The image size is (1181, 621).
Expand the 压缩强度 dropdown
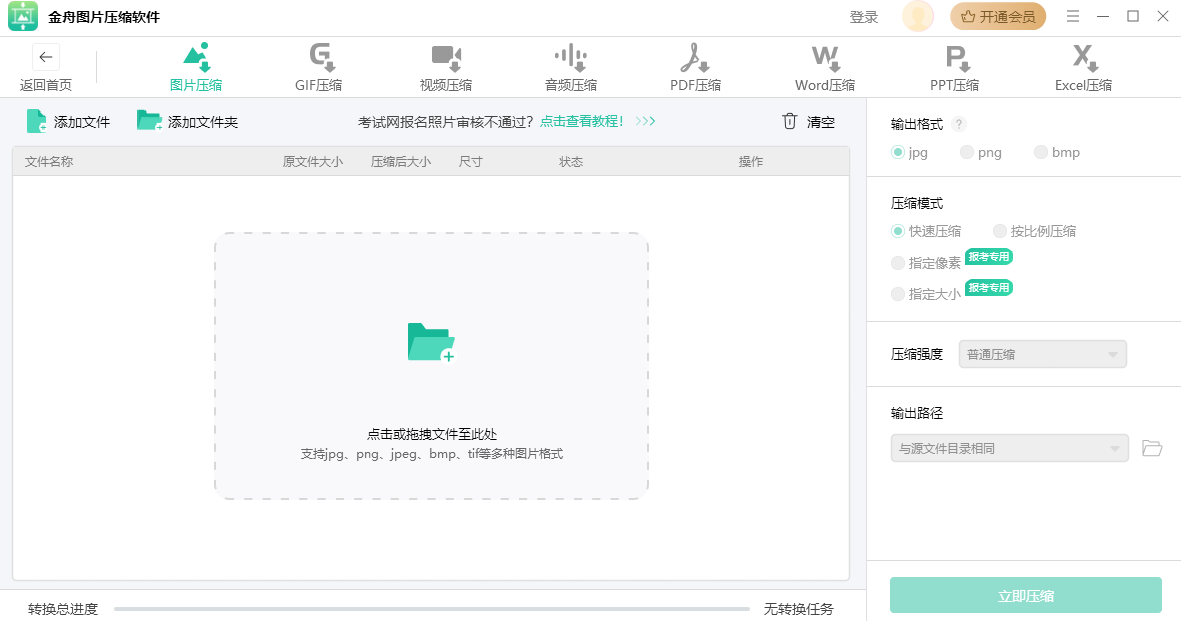(1042, 354)
